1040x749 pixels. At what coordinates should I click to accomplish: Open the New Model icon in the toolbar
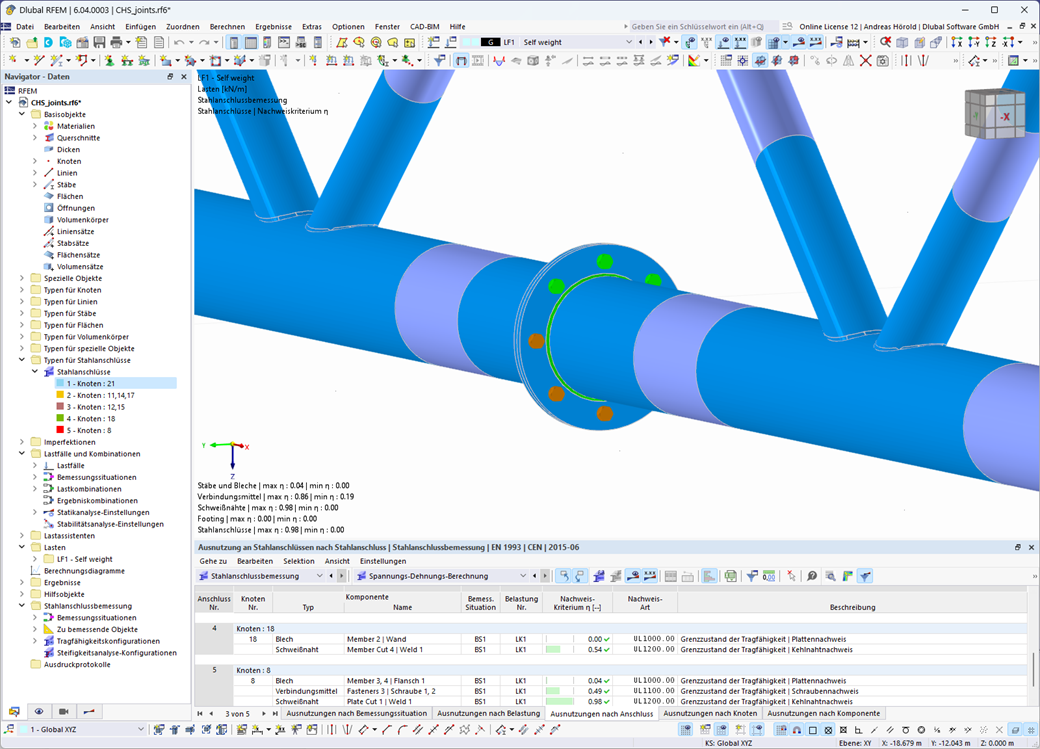point(14,42)
